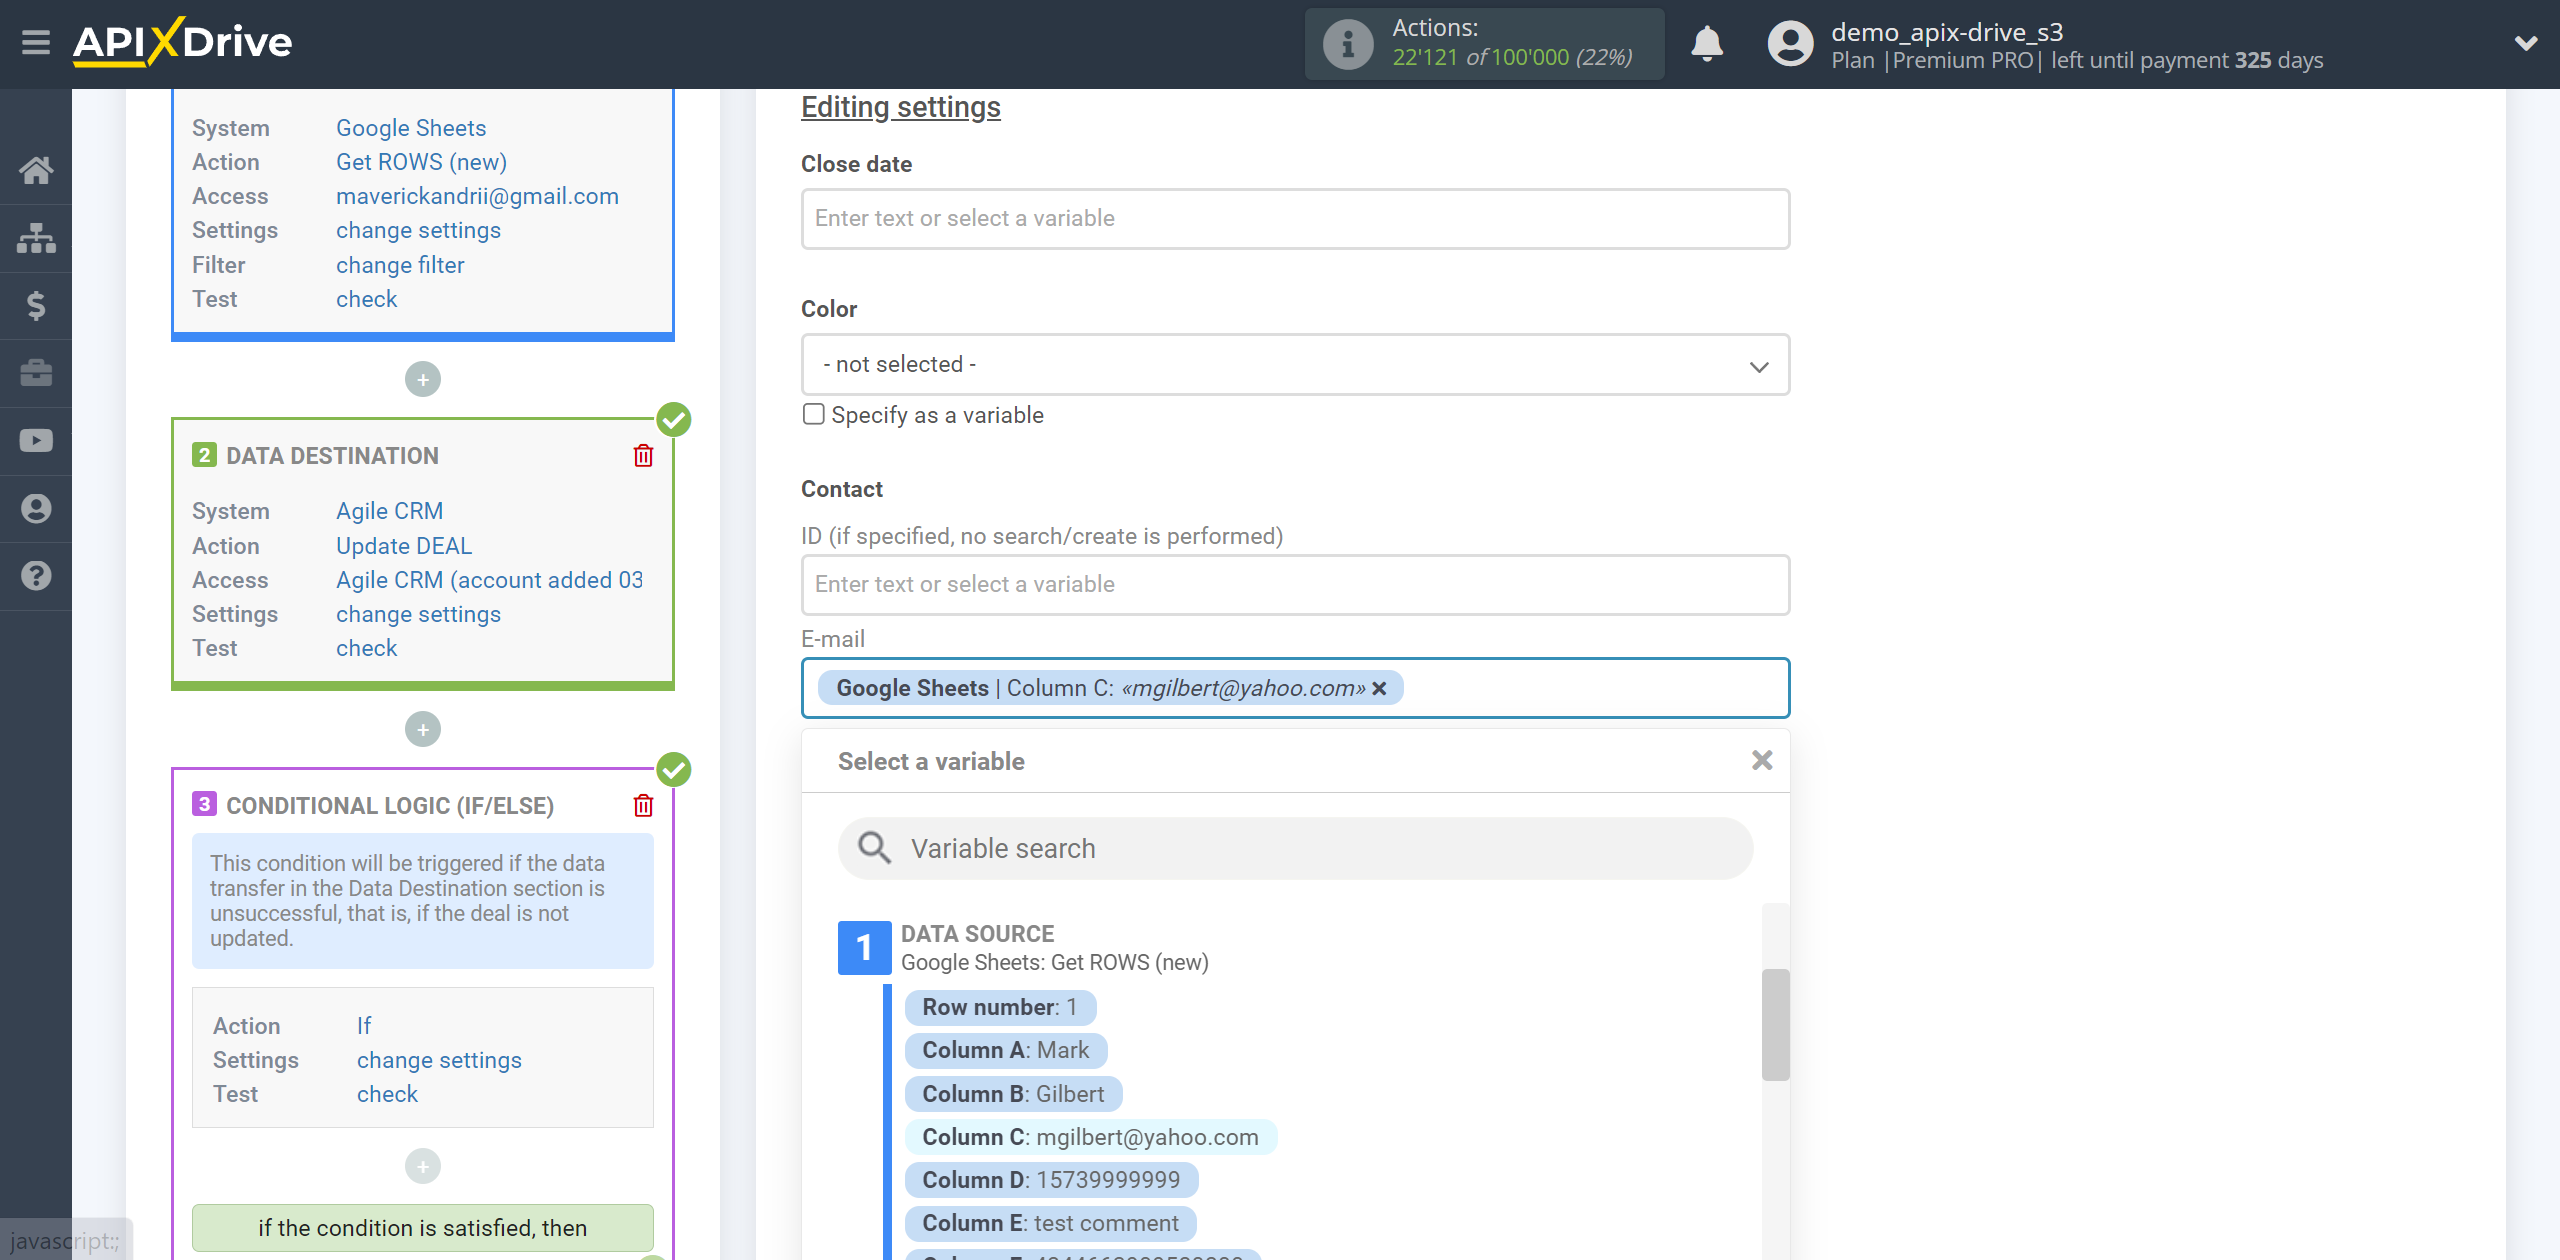Add a step inside Conditional Logic
This screenshot has width=2560, height=1260.
423,1166
